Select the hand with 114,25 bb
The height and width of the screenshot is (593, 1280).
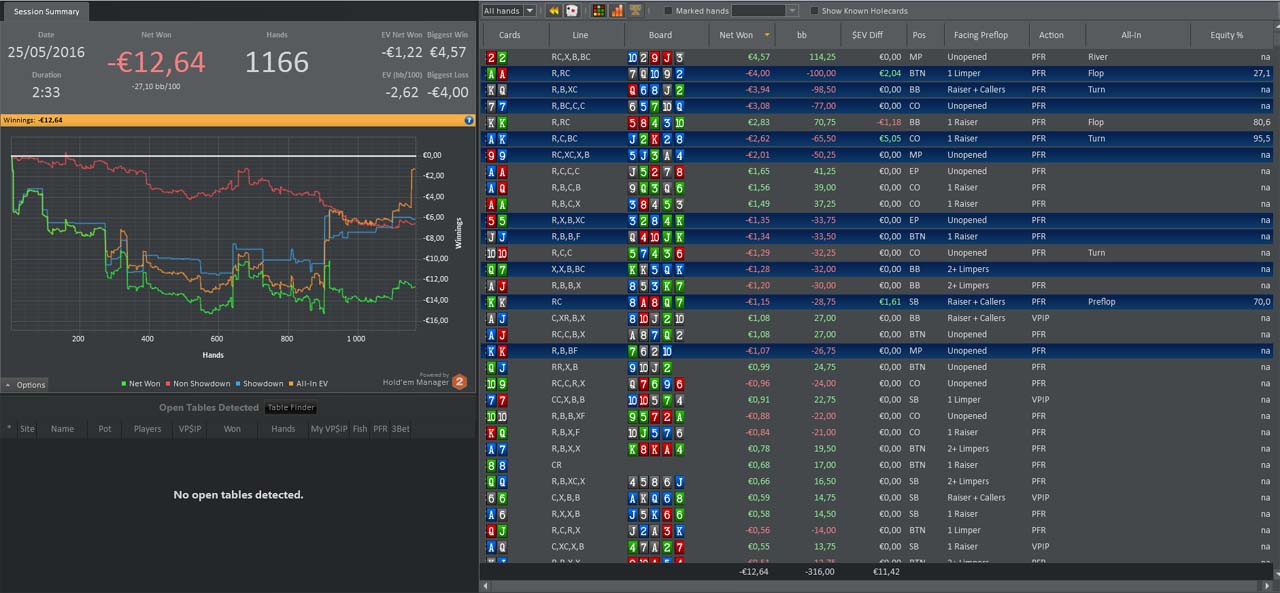click(x=879, y=57)
